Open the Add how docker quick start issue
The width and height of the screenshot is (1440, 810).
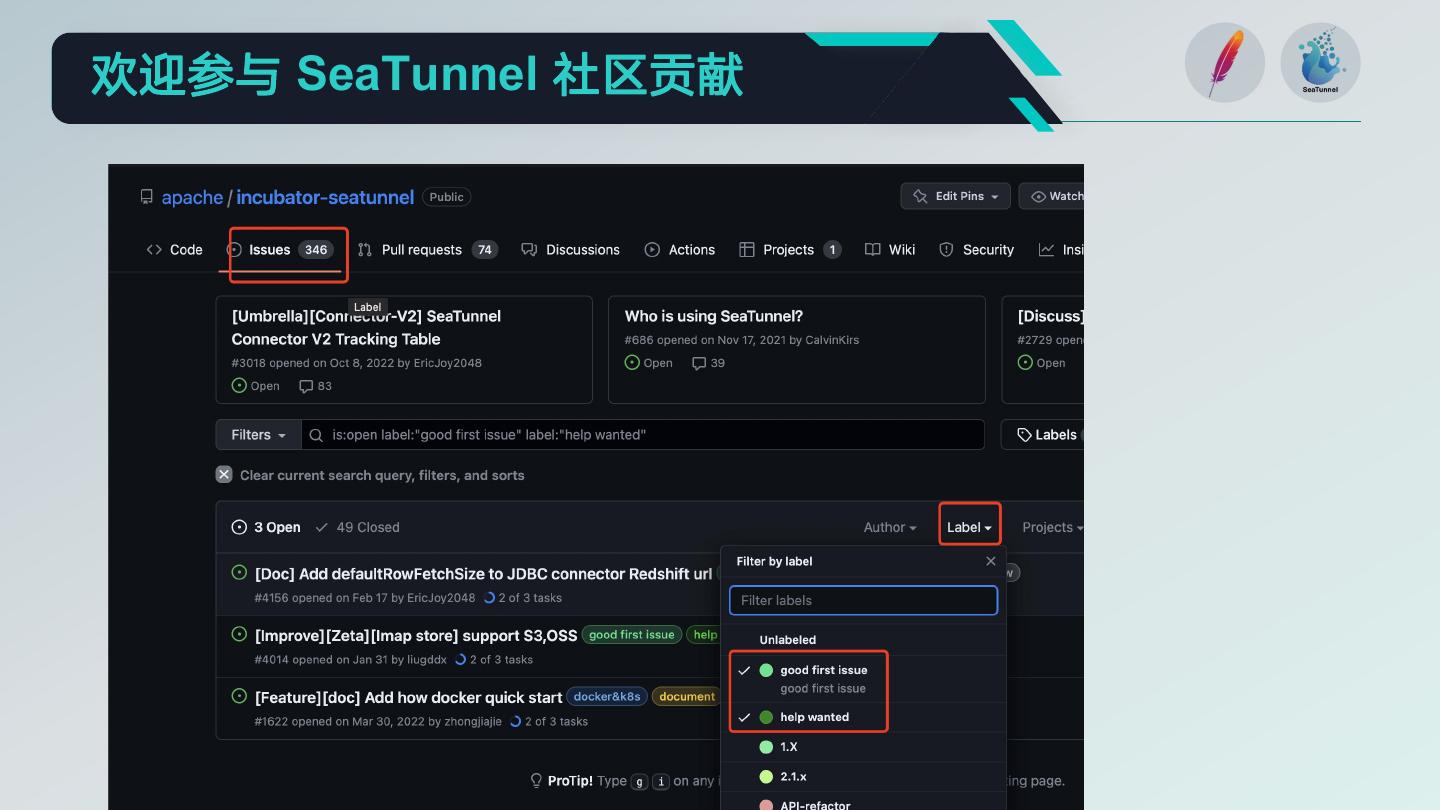pos(408,697)
